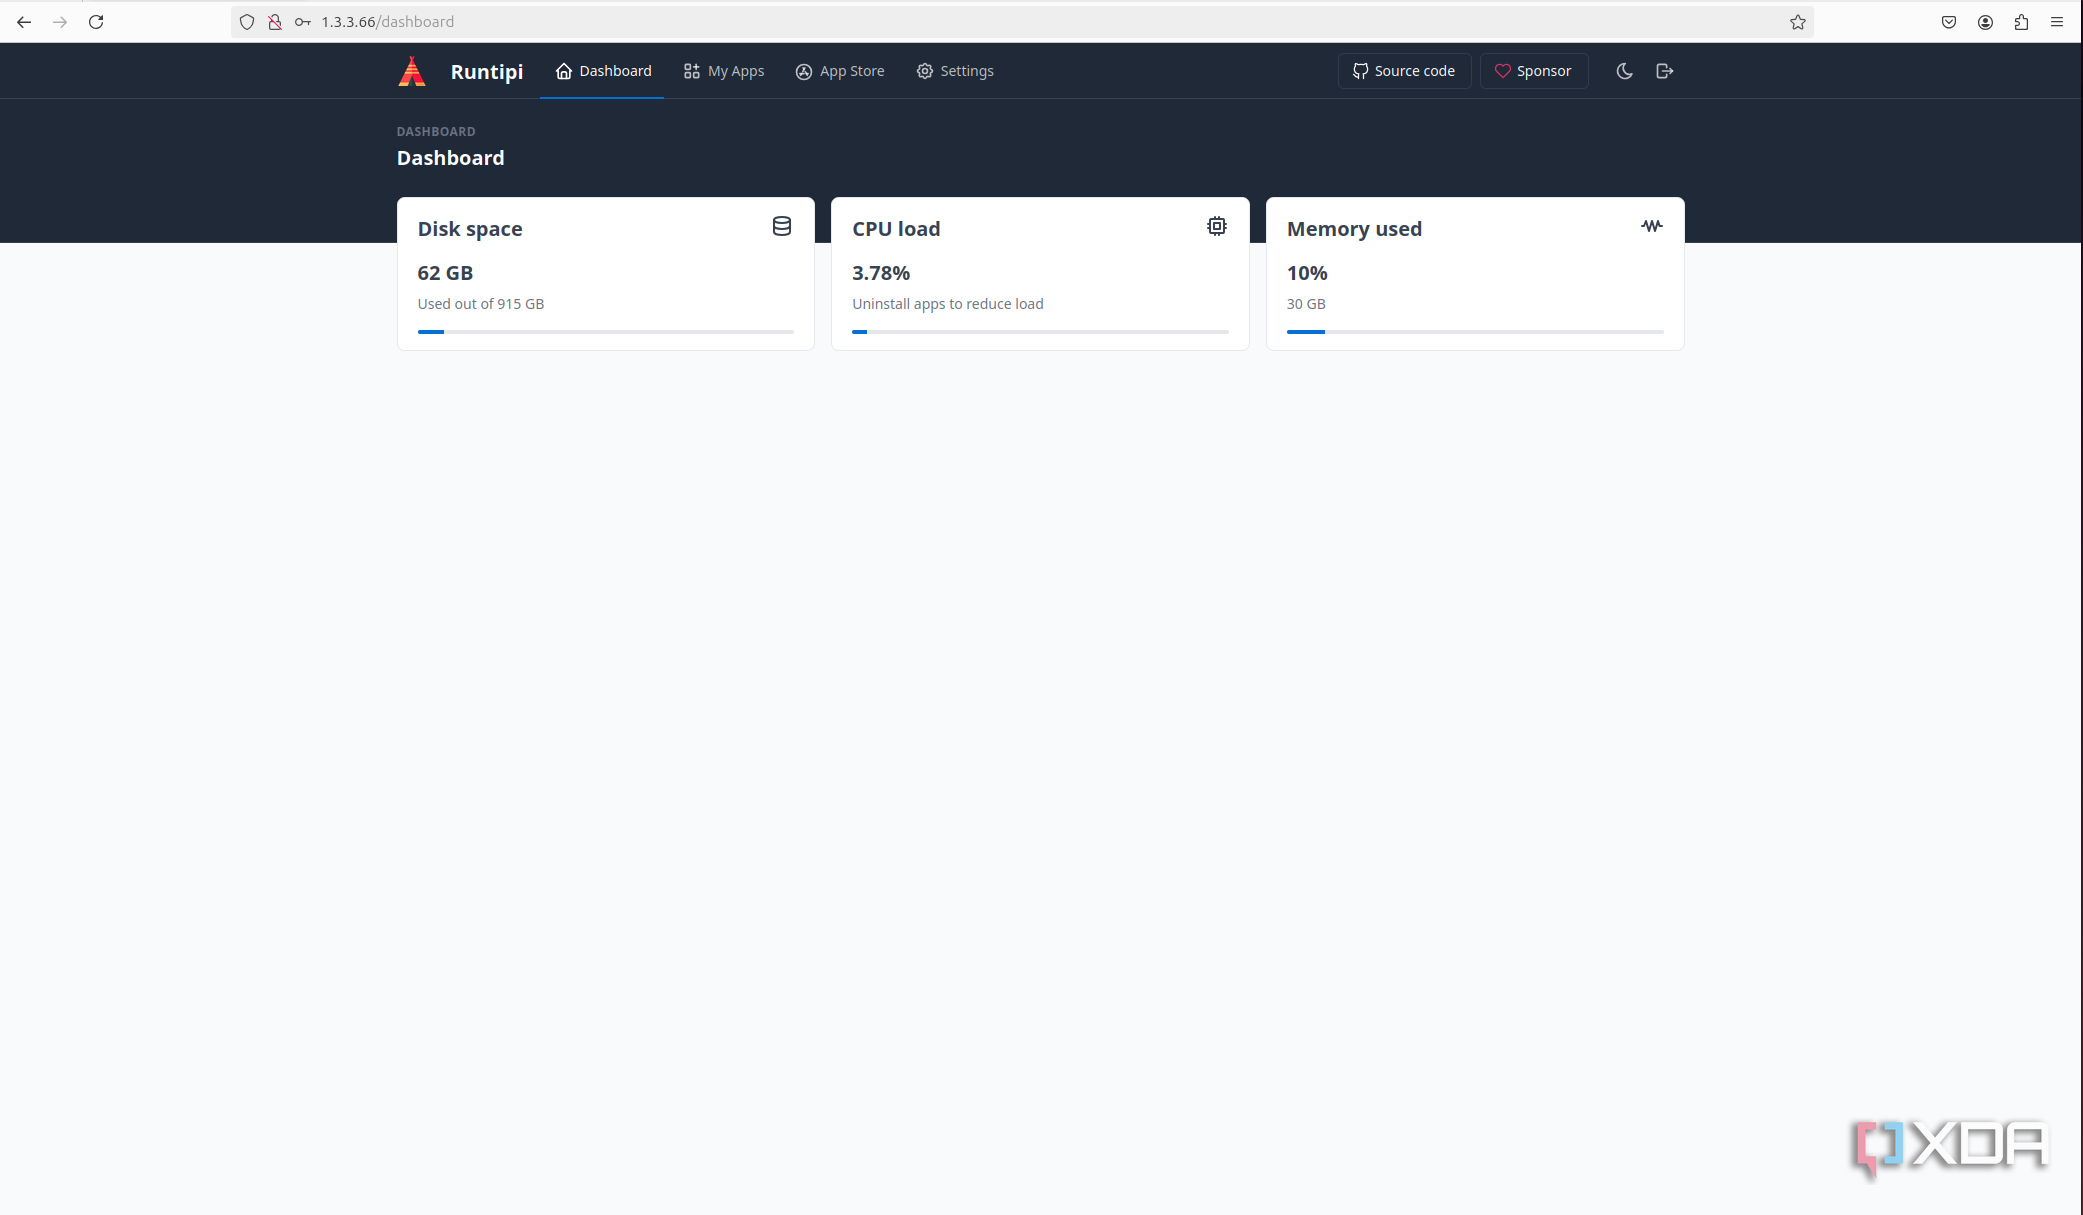Open the Firefox hamburger menu
Viewport: 2083px width, 1215px height.
2057,22
